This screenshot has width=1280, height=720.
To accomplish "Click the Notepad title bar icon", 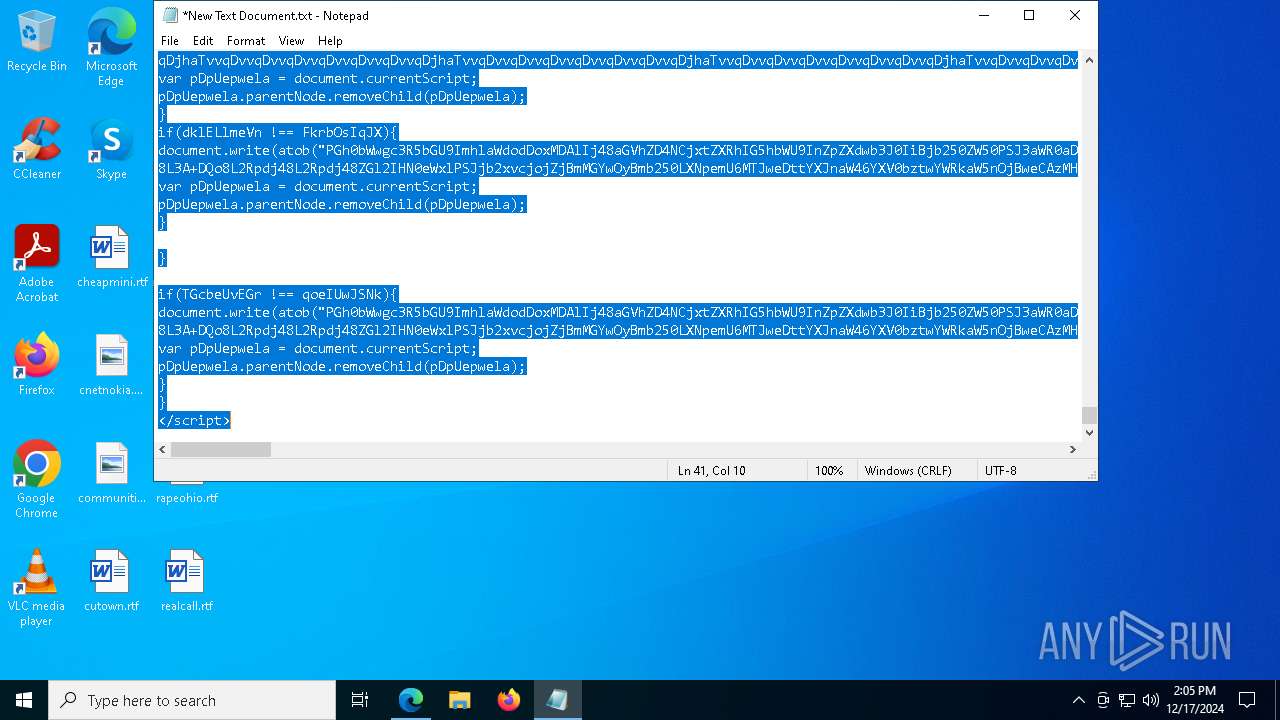I will coord(170,15).
